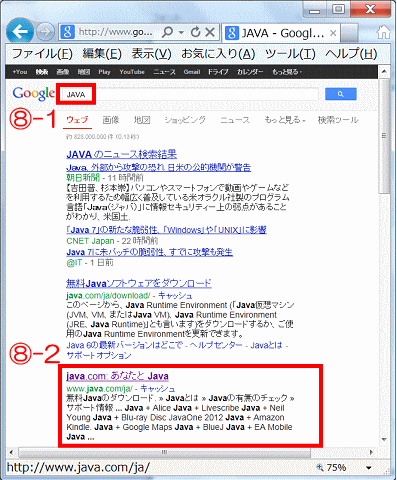Open the zoom level dropdown arrow
397x480 pixels.
369,468
